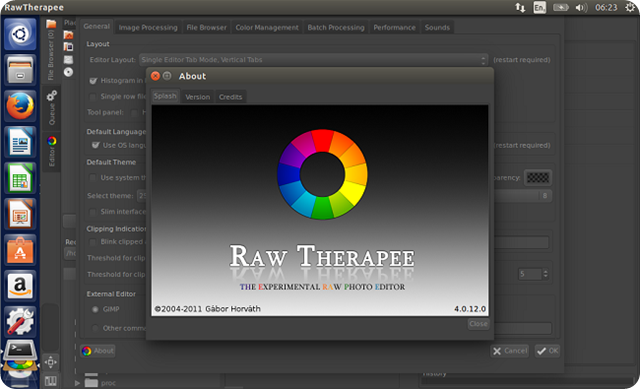The height and width of the screenshot is (389, 640).
Task: Click the network arrows indicator in top bar
Action: [520, 7]
